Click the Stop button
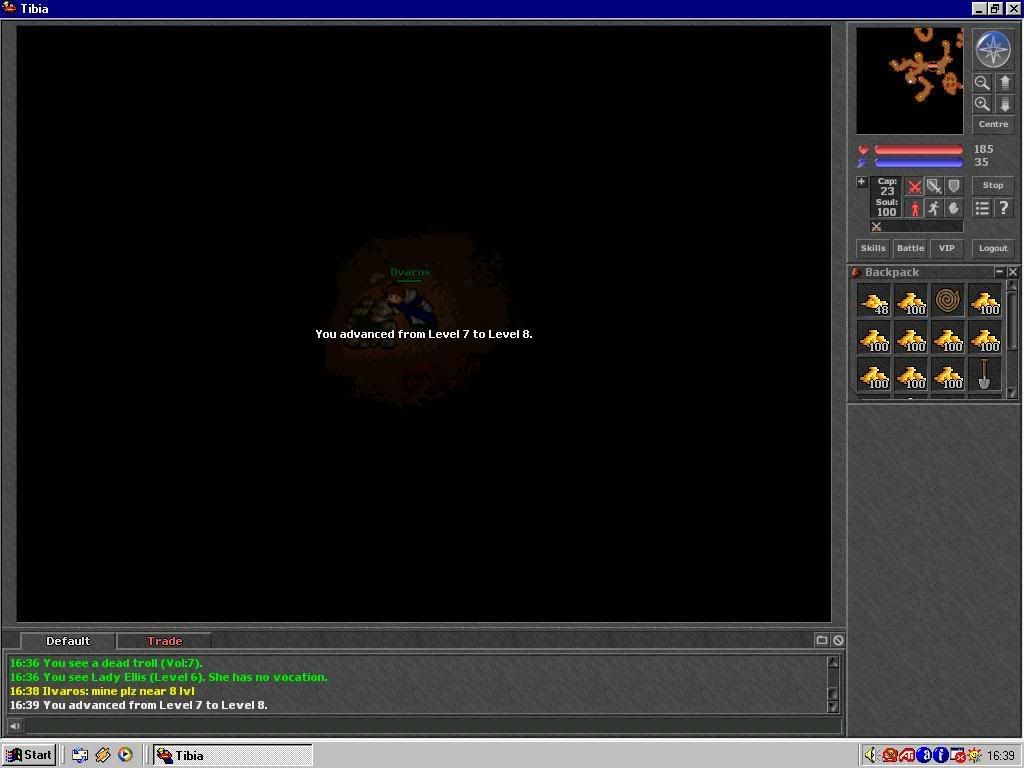Screen dimensions: 1024x768 [x=993, y=185]
